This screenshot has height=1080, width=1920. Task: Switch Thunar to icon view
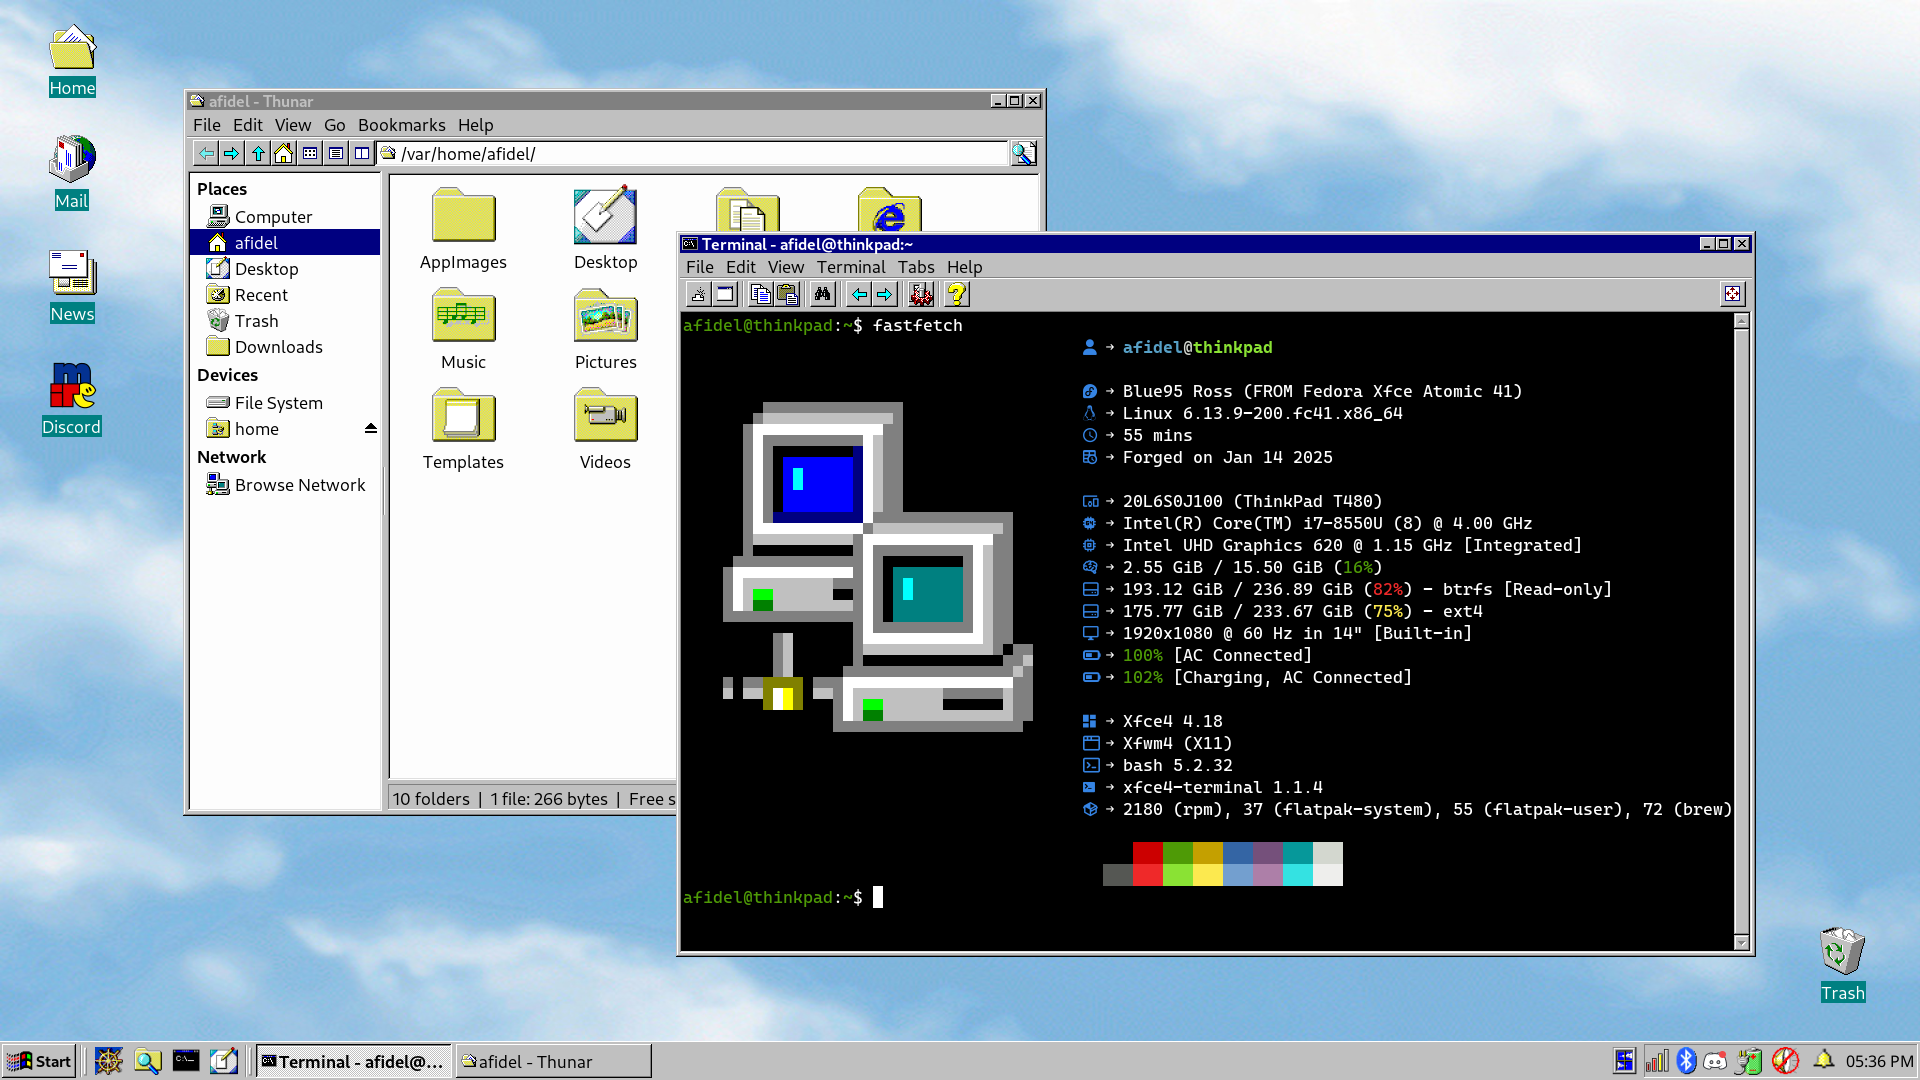tap(310, 153)
